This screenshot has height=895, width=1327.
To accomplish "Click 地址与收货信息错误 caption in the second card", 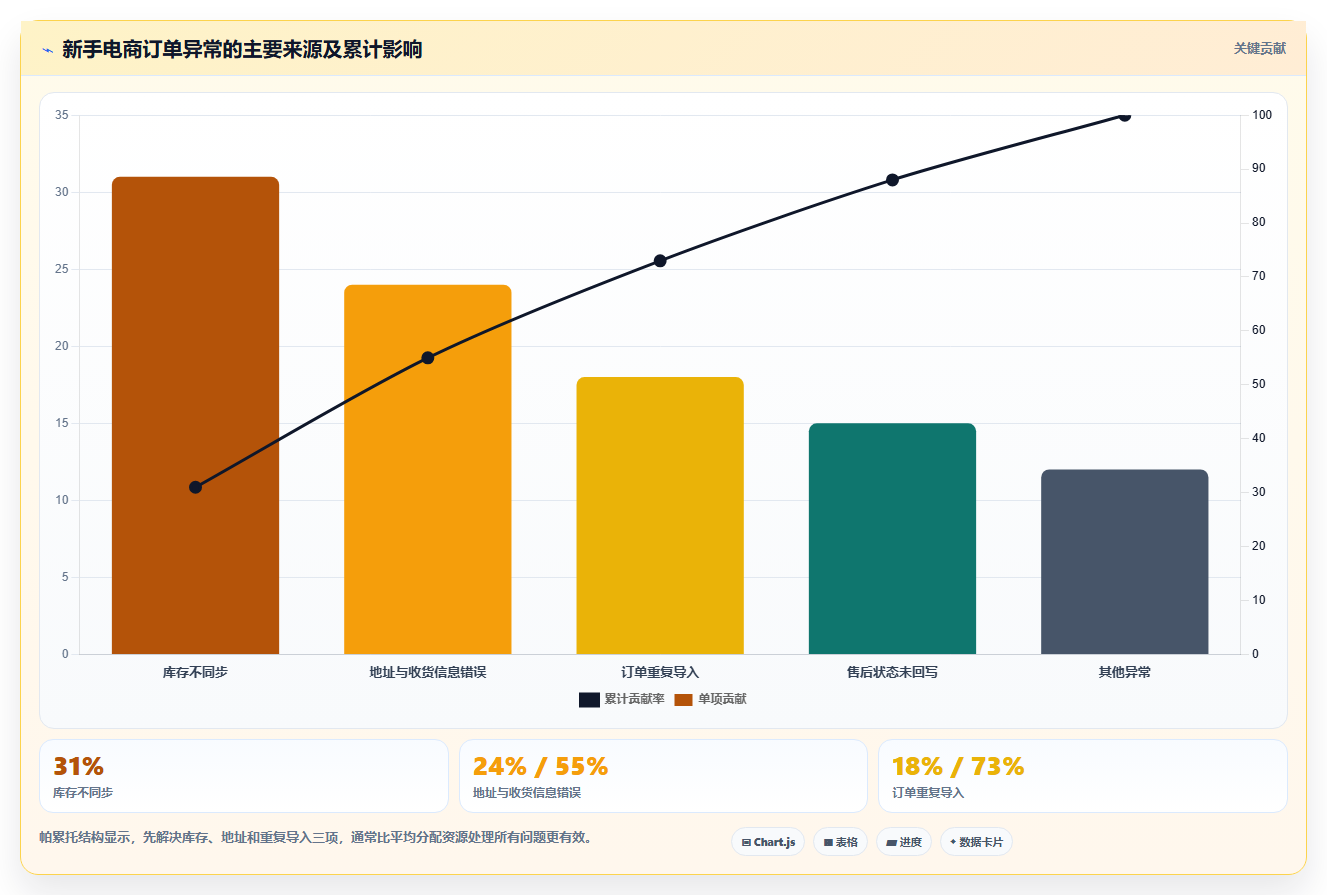I will [x=526, y=792].
